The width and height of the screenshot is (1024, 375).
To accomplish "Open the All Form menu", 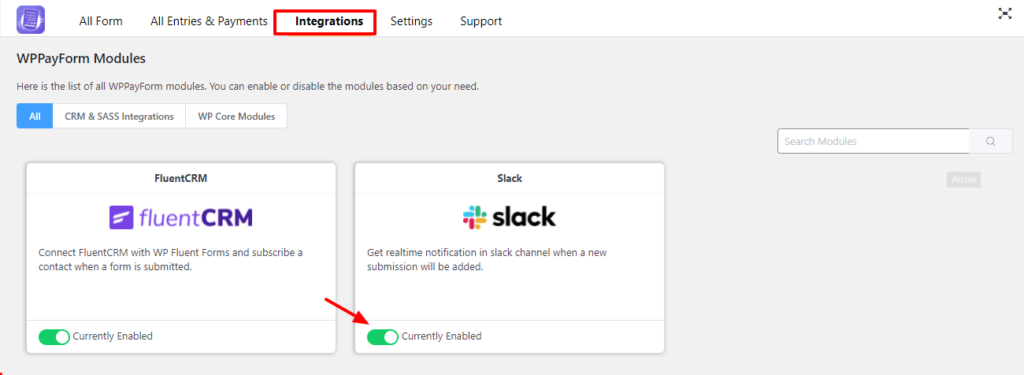I will click(x=101, y=21).
